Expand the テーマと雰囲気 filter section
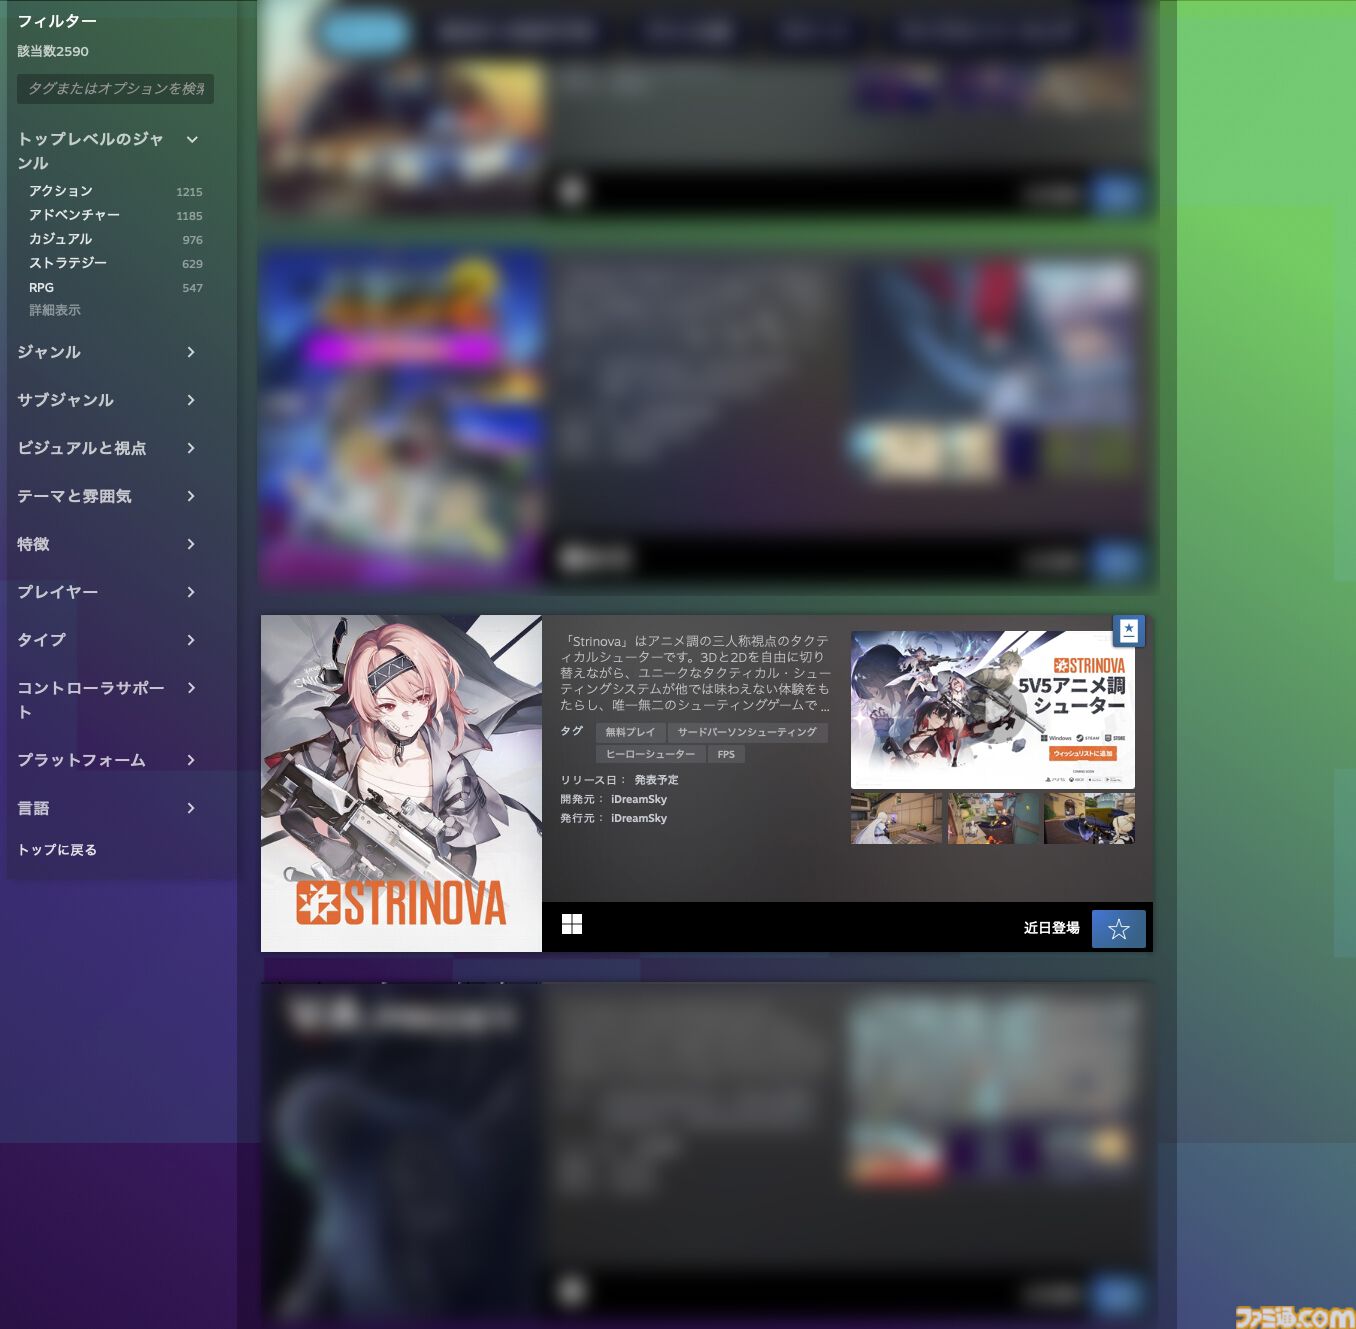Image resolution: width=1356 pixels, height=1329 pixels. (x=107, y=496)
